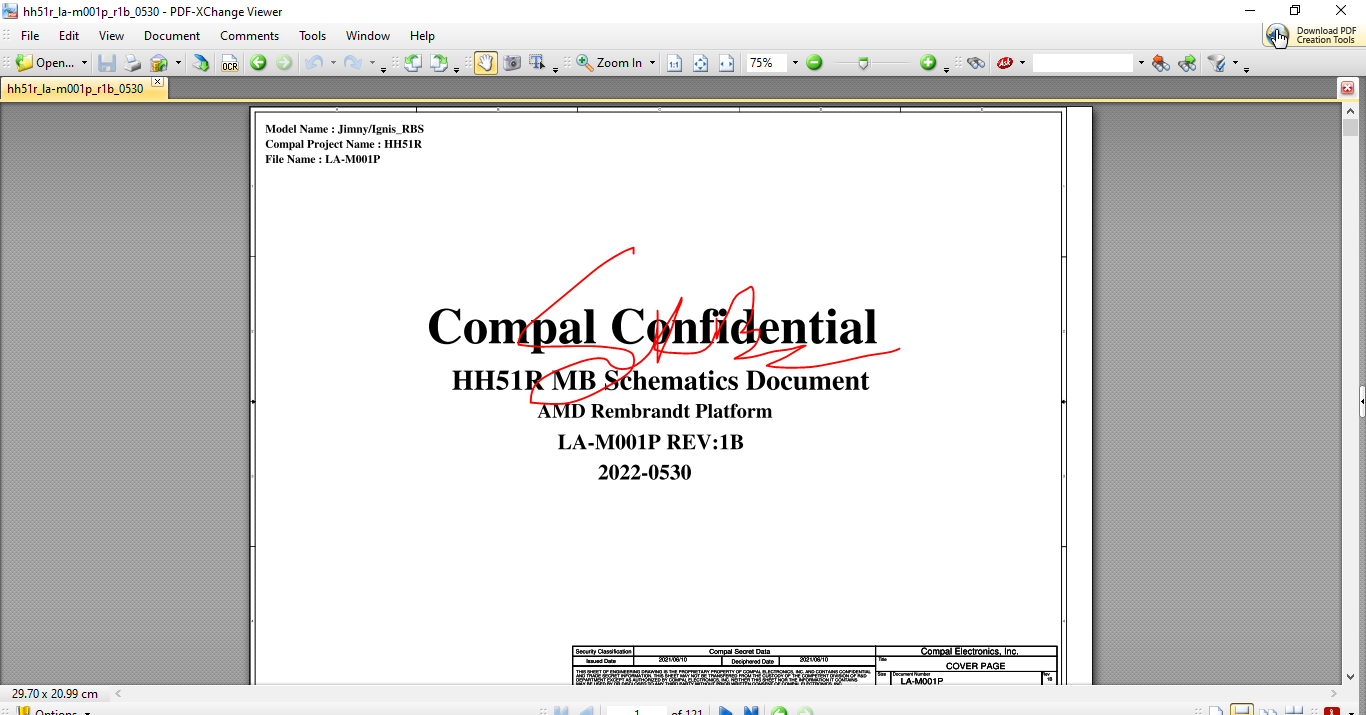Click the Fit Width icon

coord(726,63)
